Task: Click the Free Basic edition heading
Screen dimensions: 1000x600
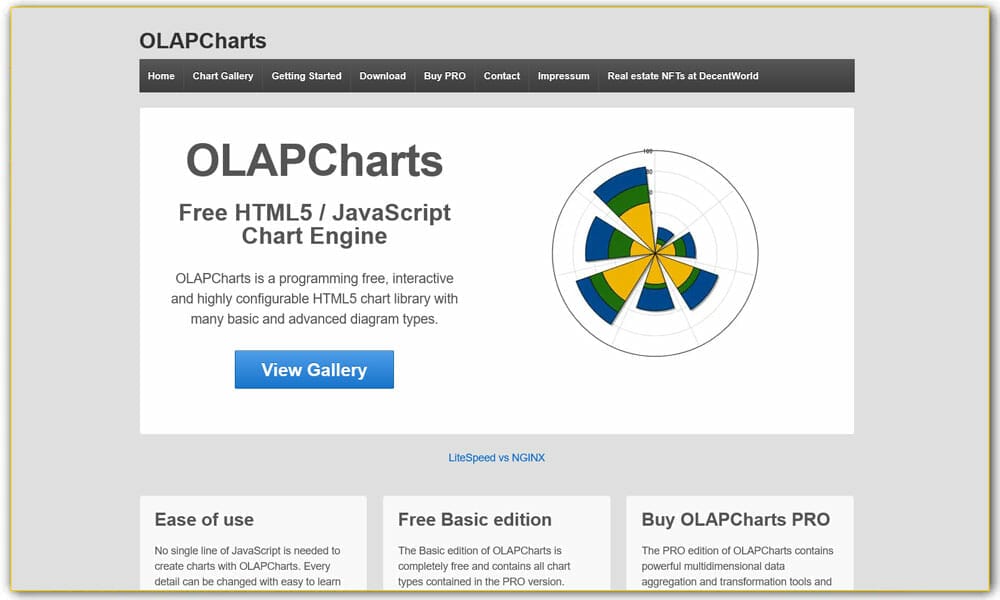Action: tap(474, 520)
